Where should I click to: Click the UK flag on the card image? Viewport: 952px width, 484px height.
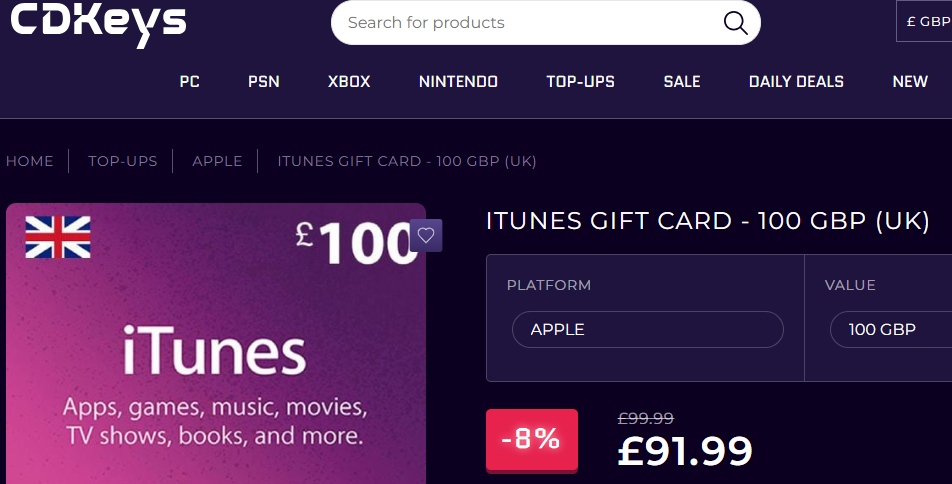coord(58,237)
